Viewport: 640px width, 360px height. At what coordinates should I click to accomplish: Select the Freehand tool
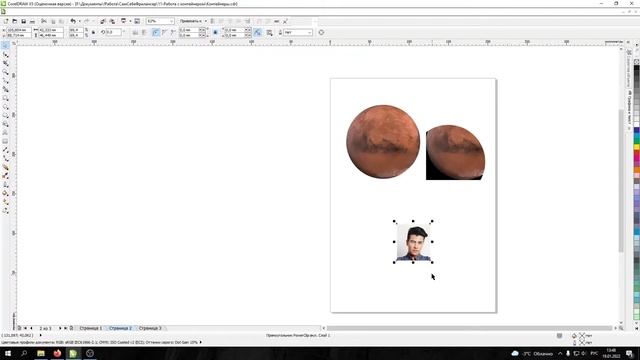point(5,81)
